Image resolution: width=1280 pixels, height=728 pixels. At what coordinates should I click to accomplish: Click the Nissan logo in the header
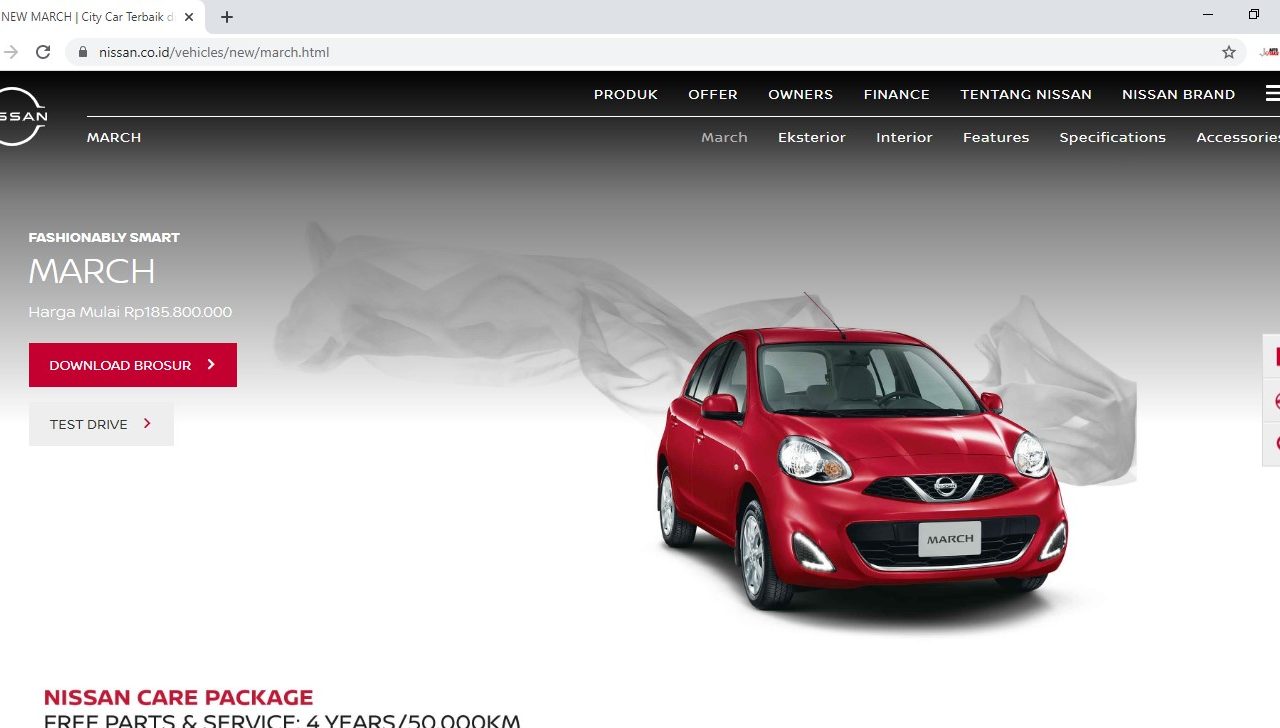coord(20,116)
